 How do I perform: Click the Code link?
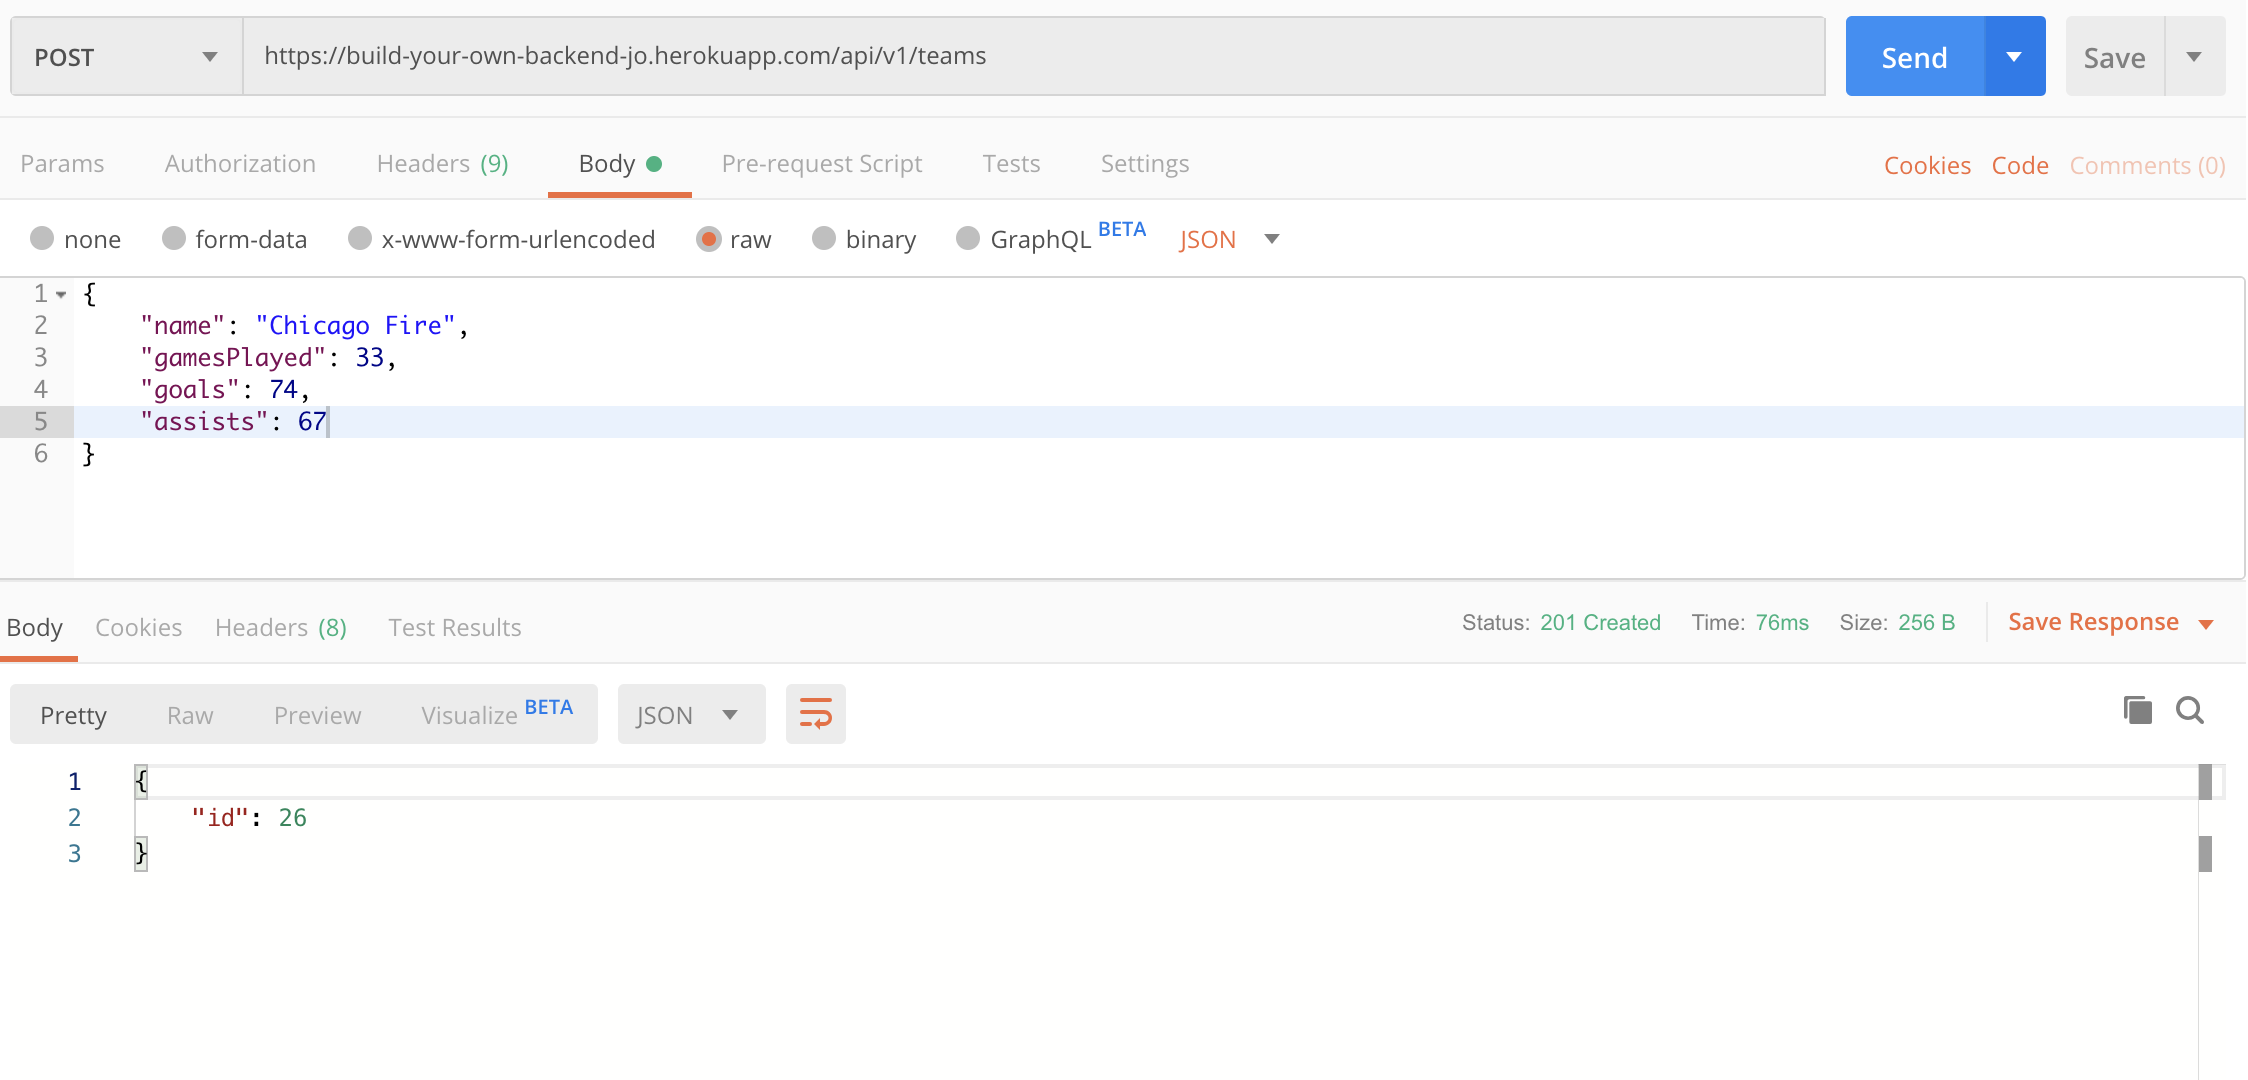[2020, 164]
